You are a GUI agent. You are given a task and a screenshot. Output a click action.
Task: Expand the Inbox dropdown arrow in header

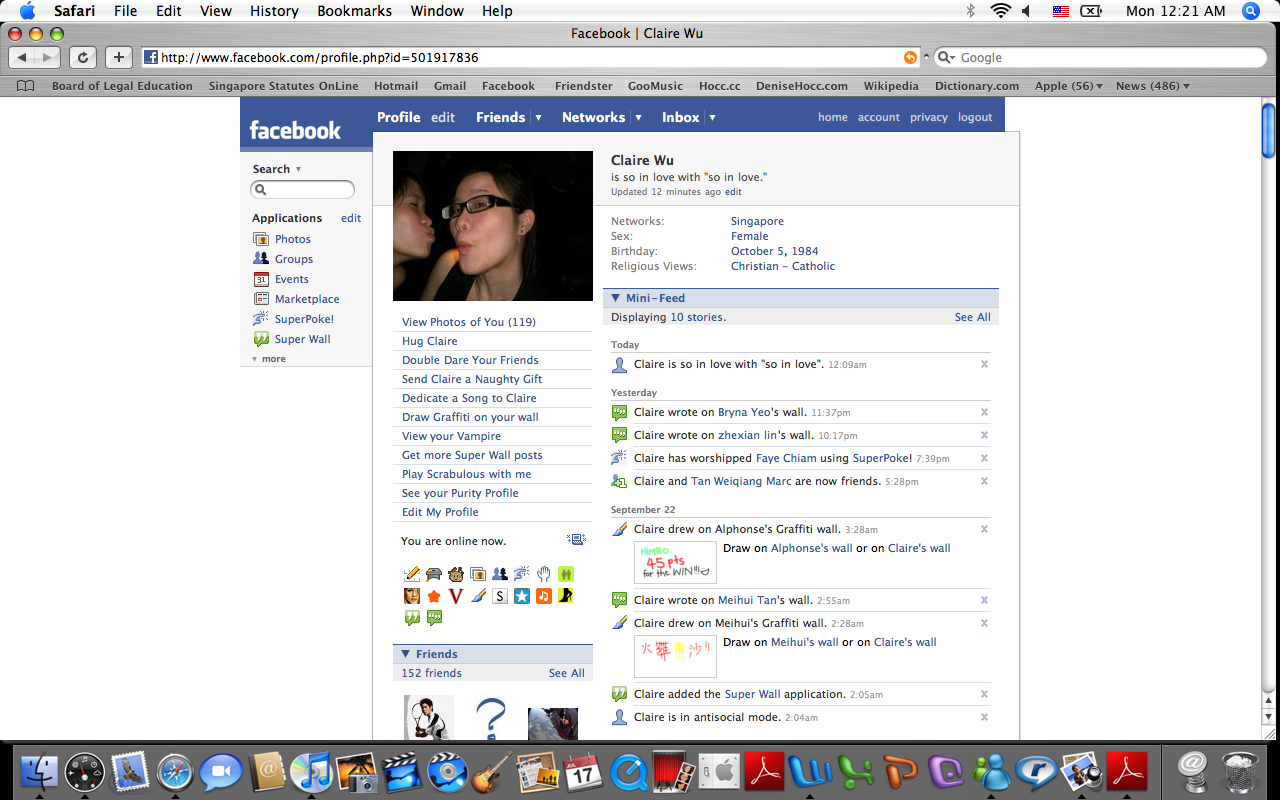click(x=712, y=118)
